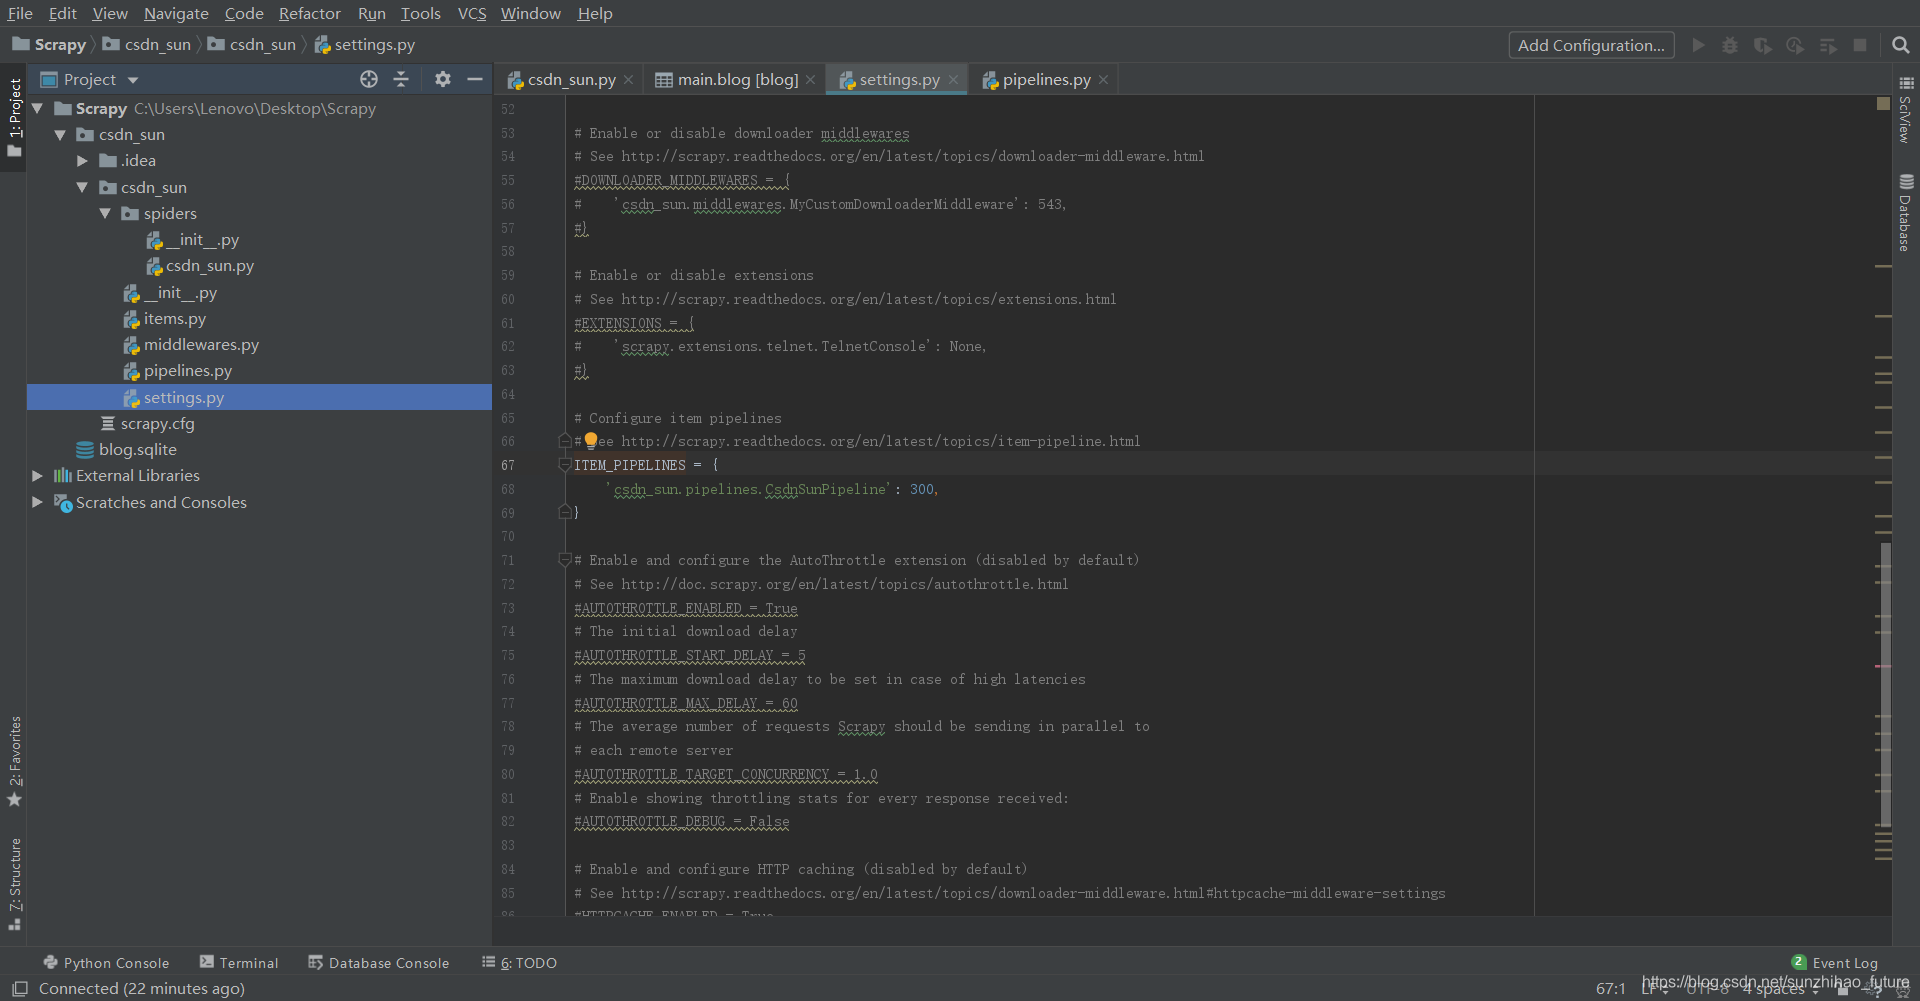
Task: Click Add Configuration... button
Action: point(1591,45)
